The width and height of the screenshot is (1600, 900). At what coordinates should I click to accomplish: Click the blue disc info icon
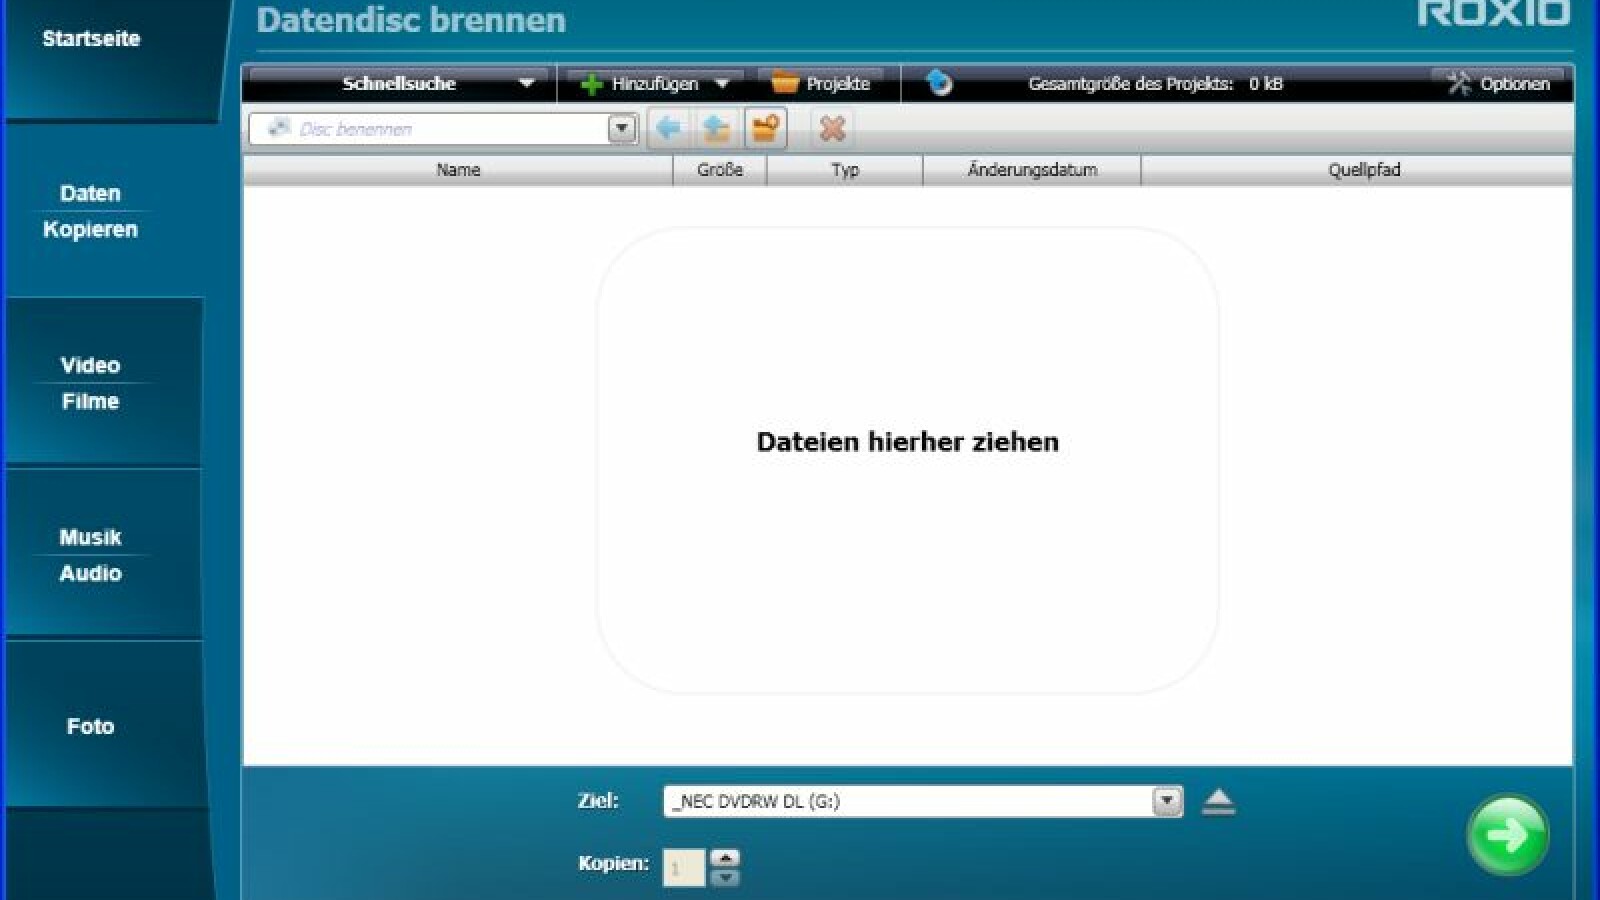(x=938, y=83)
